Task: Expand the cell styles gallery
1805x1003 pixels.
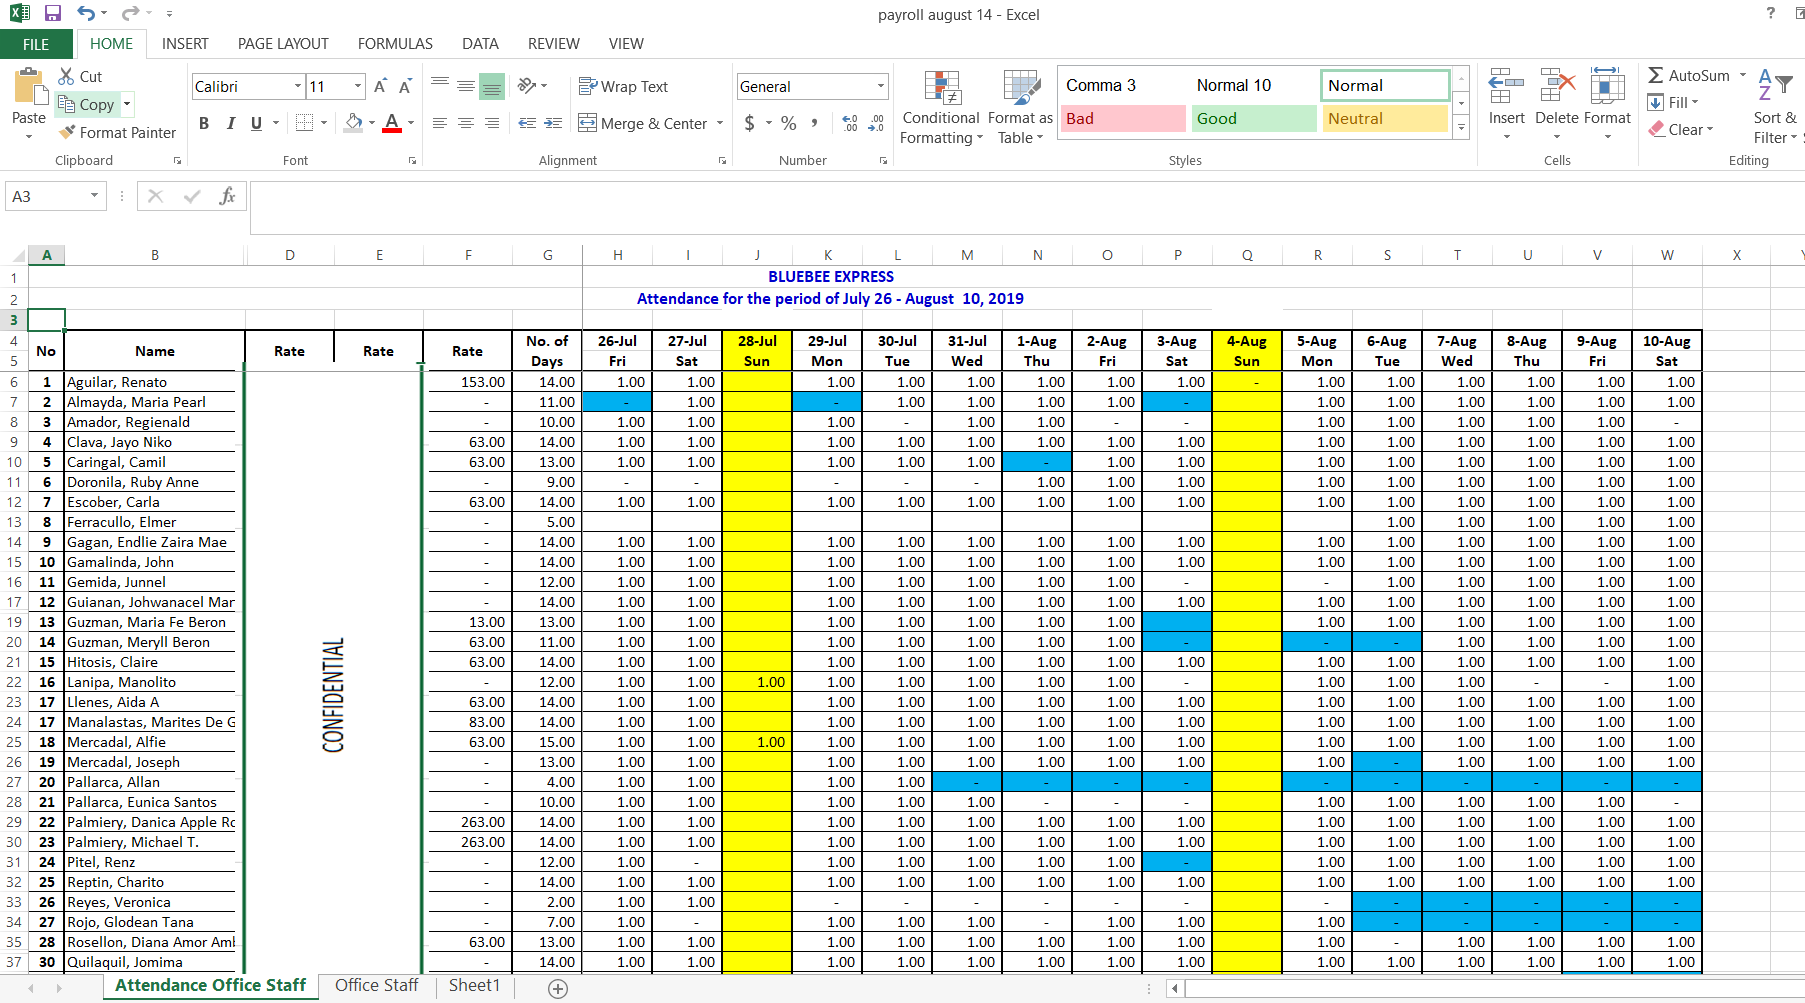Action: [1462, 128]
